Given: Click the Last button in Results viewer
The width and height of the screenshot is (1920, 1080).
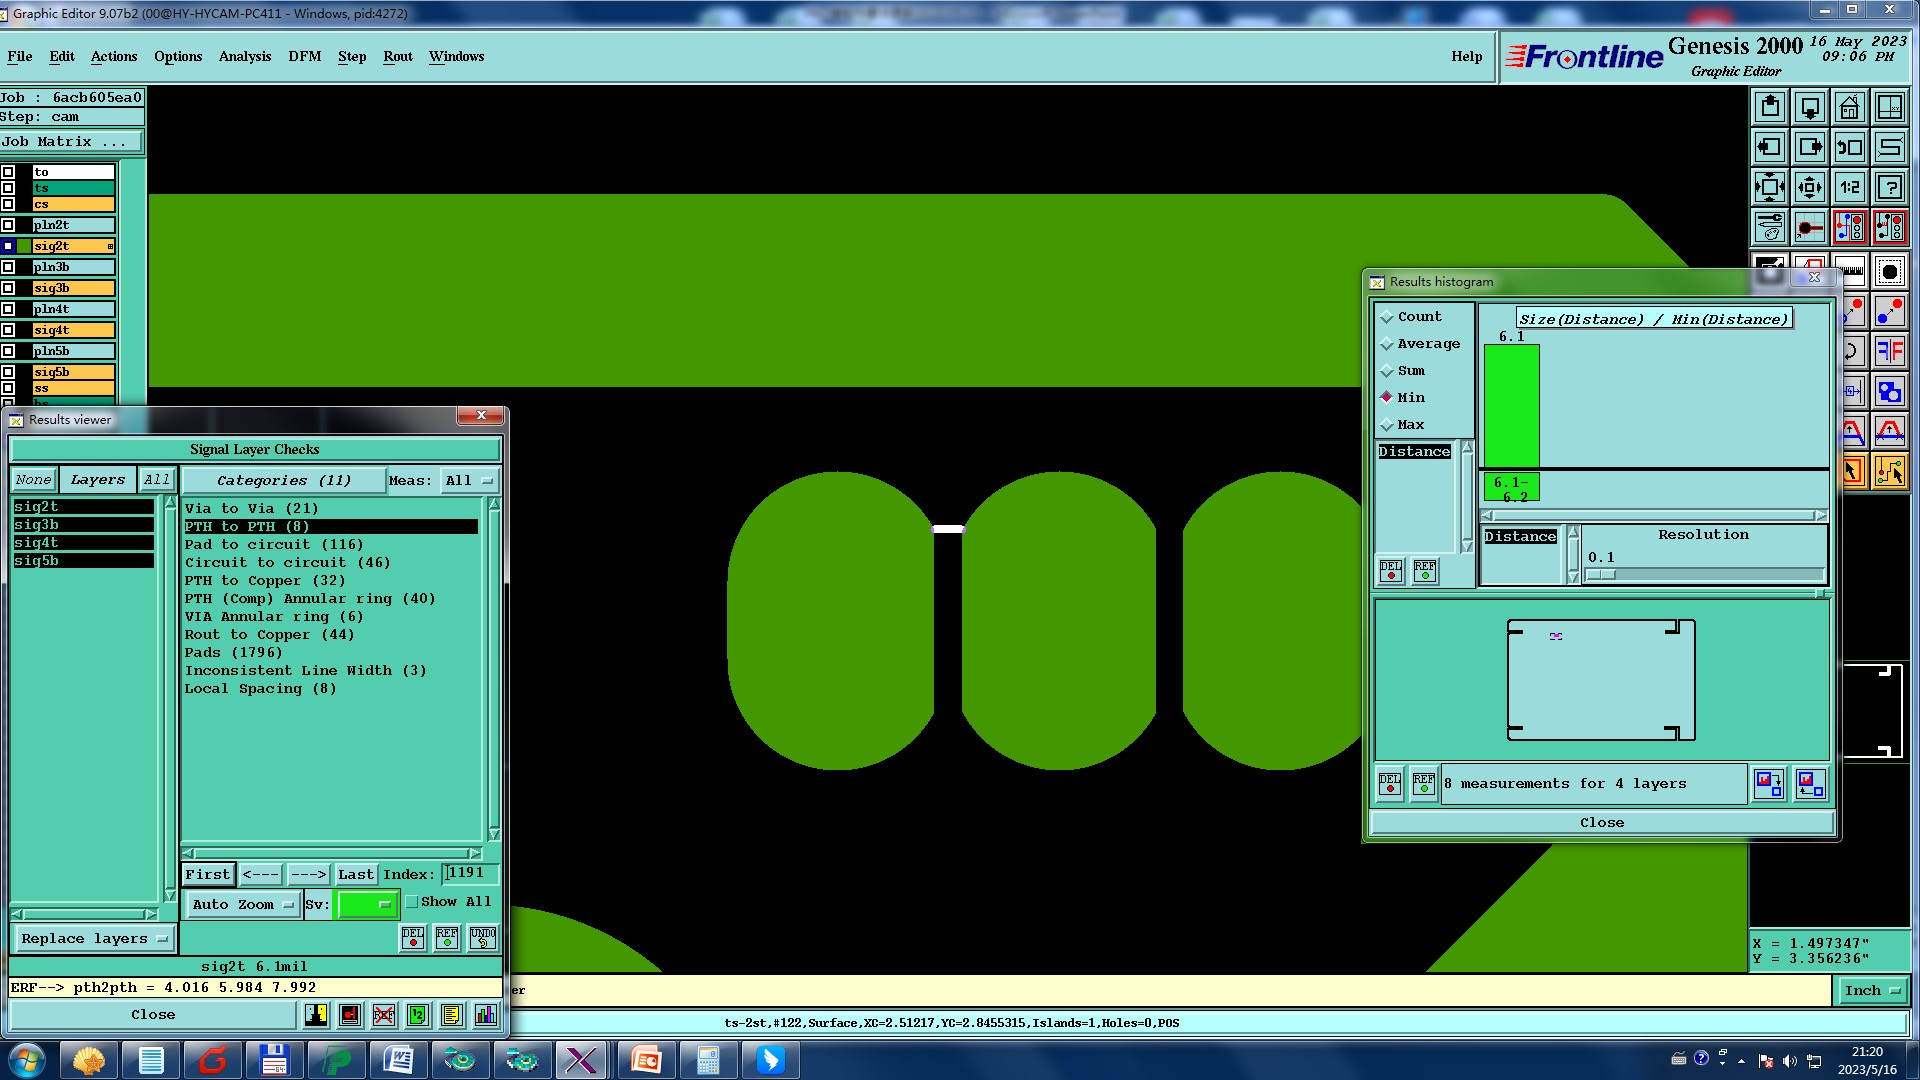Looking at the screenshot, I should point(356,875).
